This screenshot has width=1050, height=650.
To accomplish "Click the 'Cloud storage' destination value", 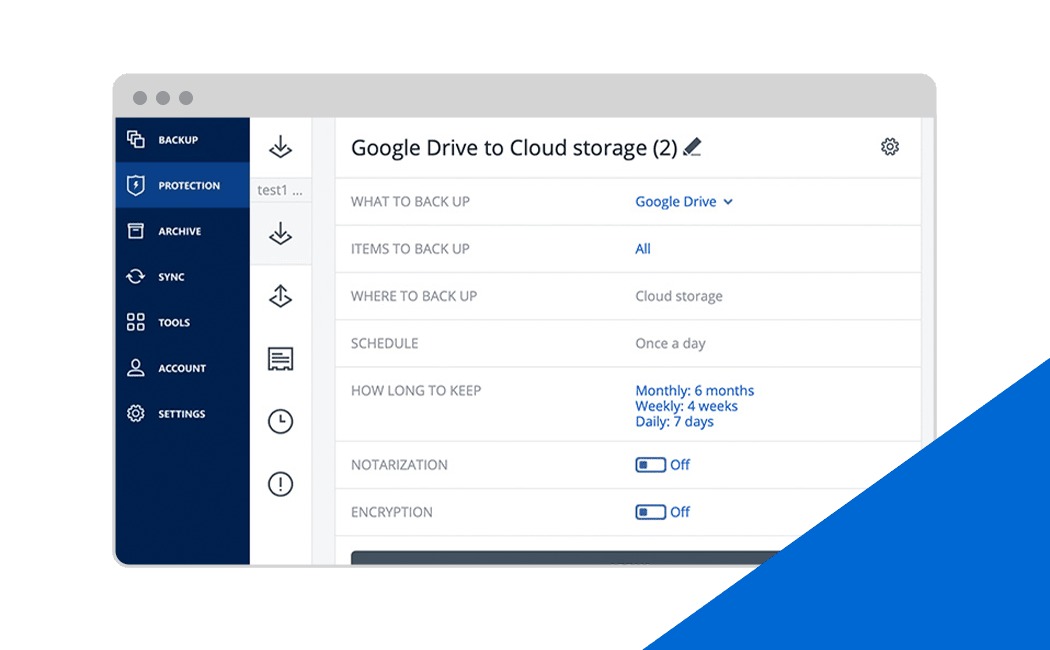I will (x=679, y=296).
